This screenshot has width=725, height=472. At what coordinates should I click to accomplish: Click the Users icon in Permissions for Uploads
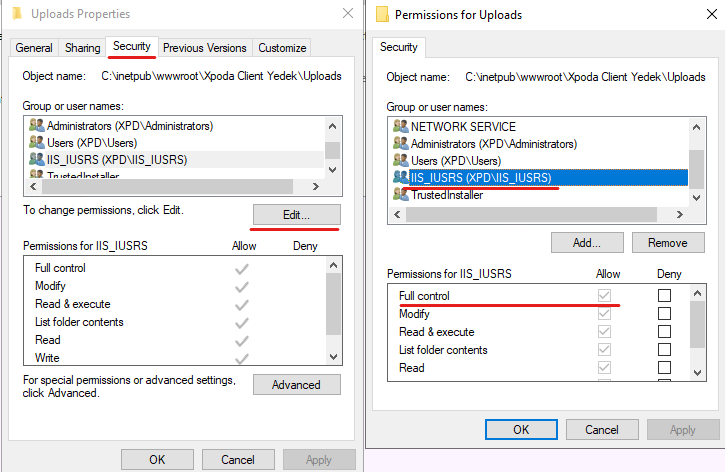(x=400, y=160)
